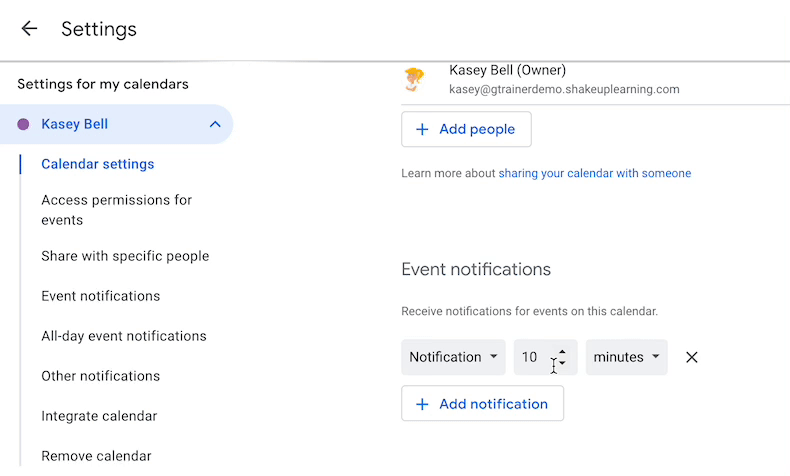
Task: Increase notification time with up arrow
Action: coord(562,351)
